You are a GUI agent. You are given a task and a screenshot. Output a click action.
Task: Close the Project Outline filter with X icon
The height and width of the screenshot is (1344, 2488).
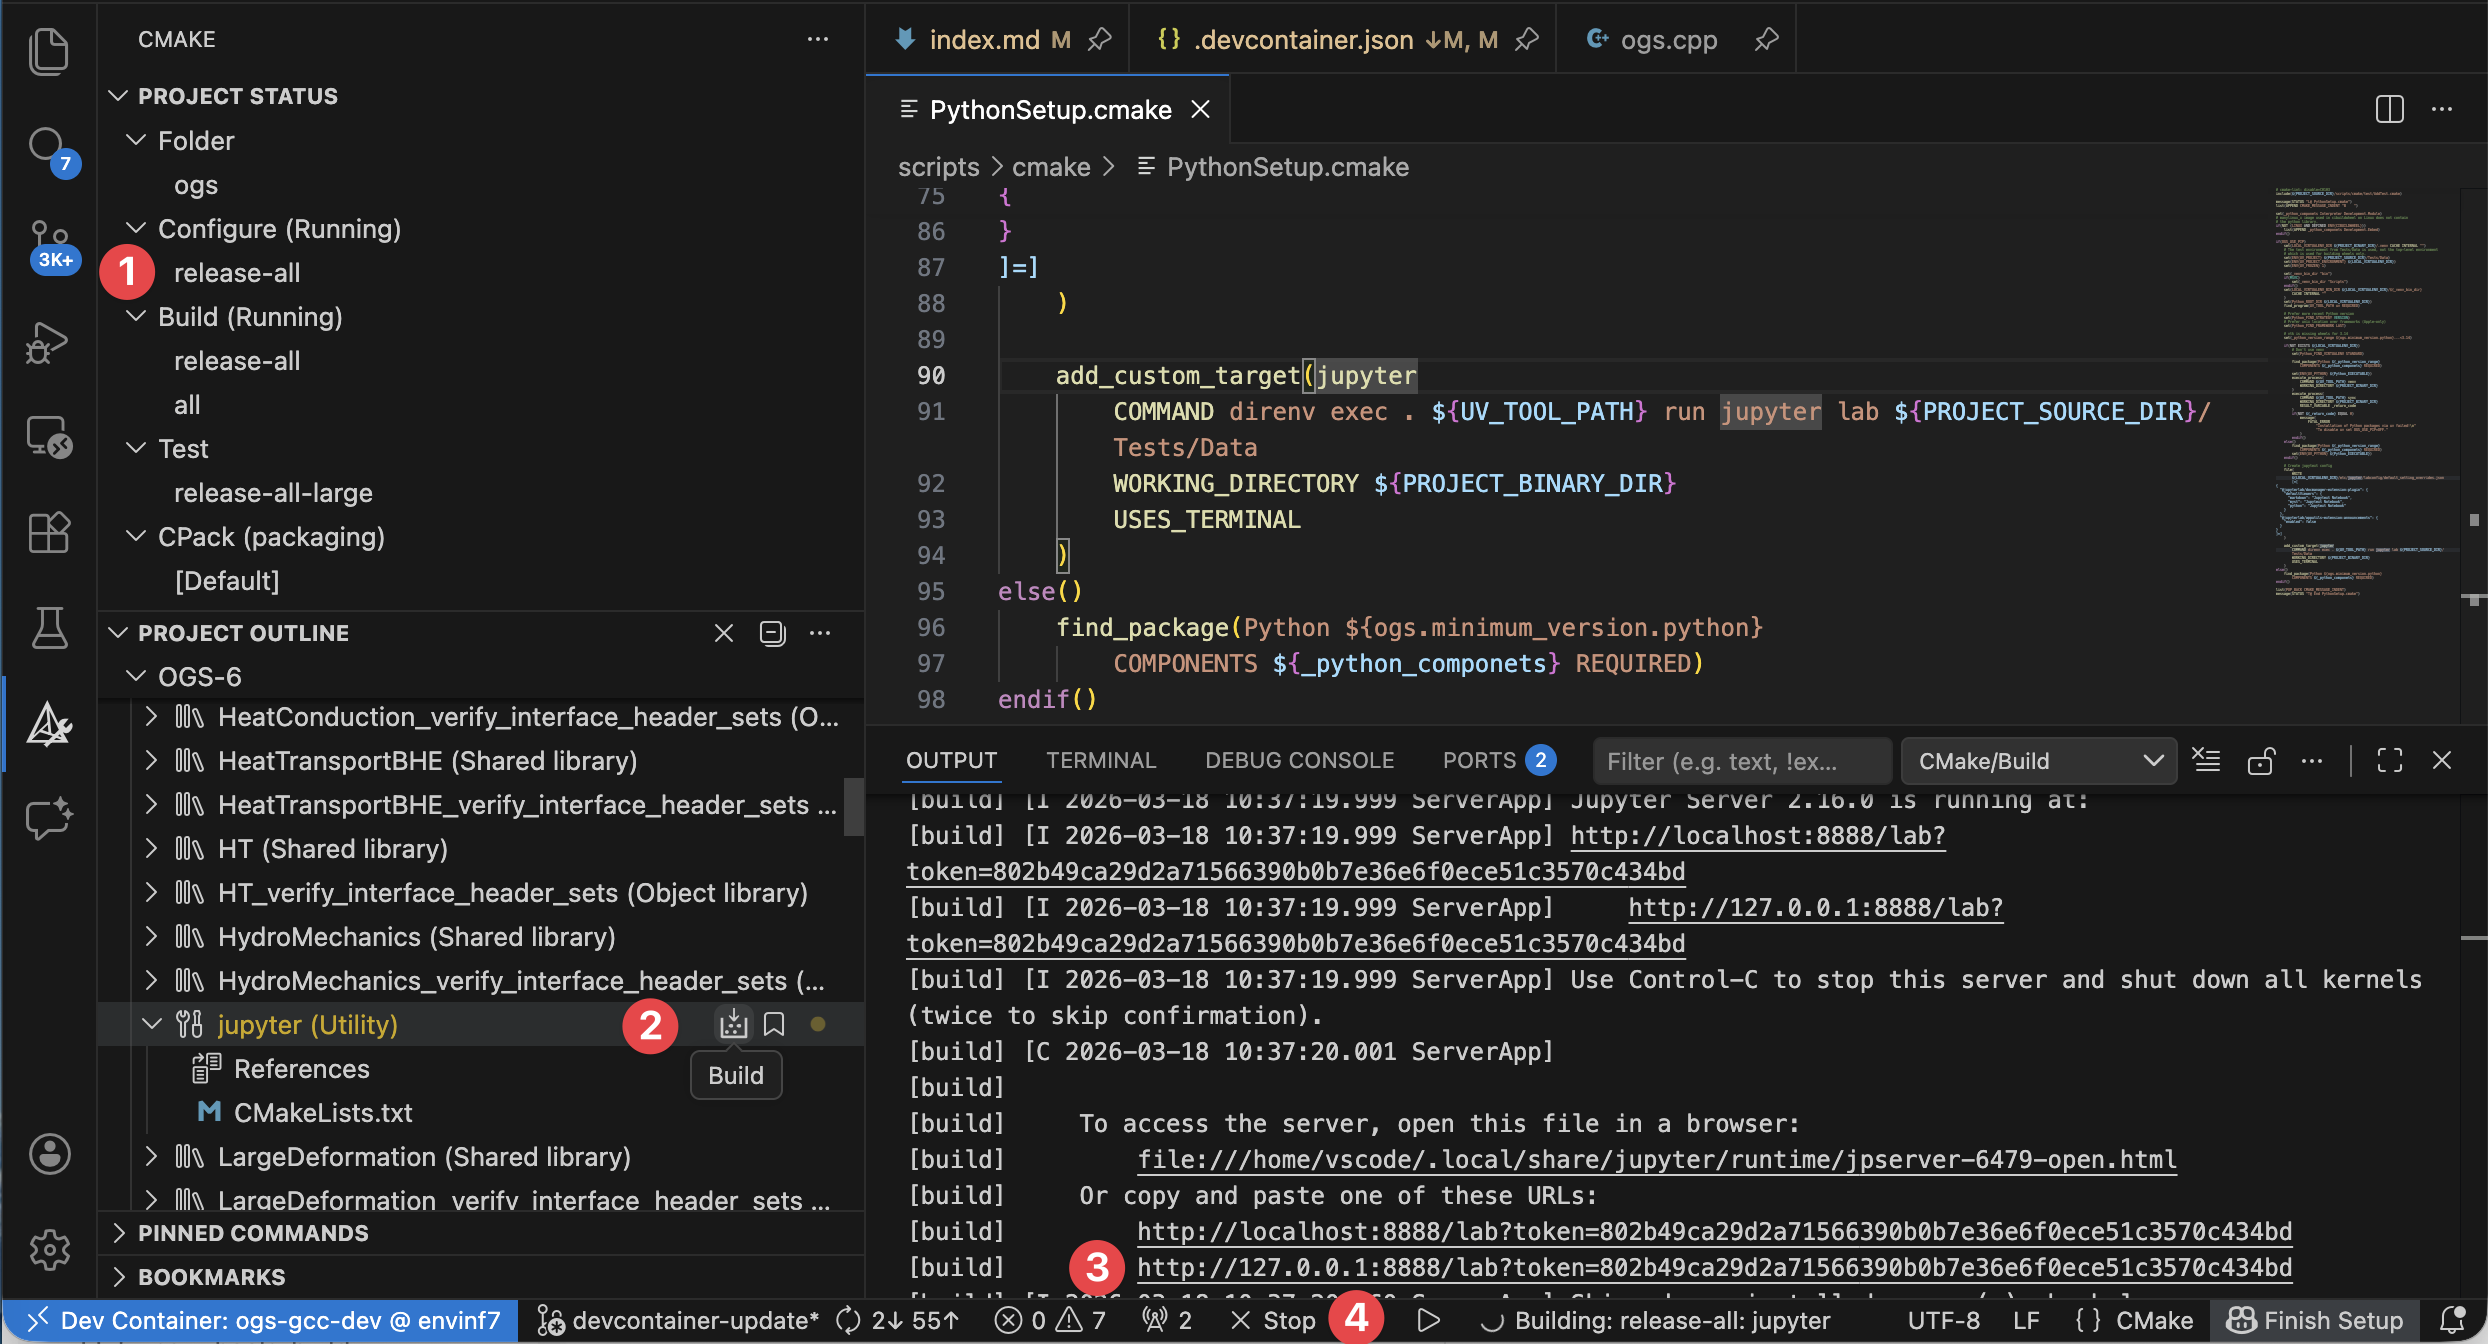pos(724,633)
